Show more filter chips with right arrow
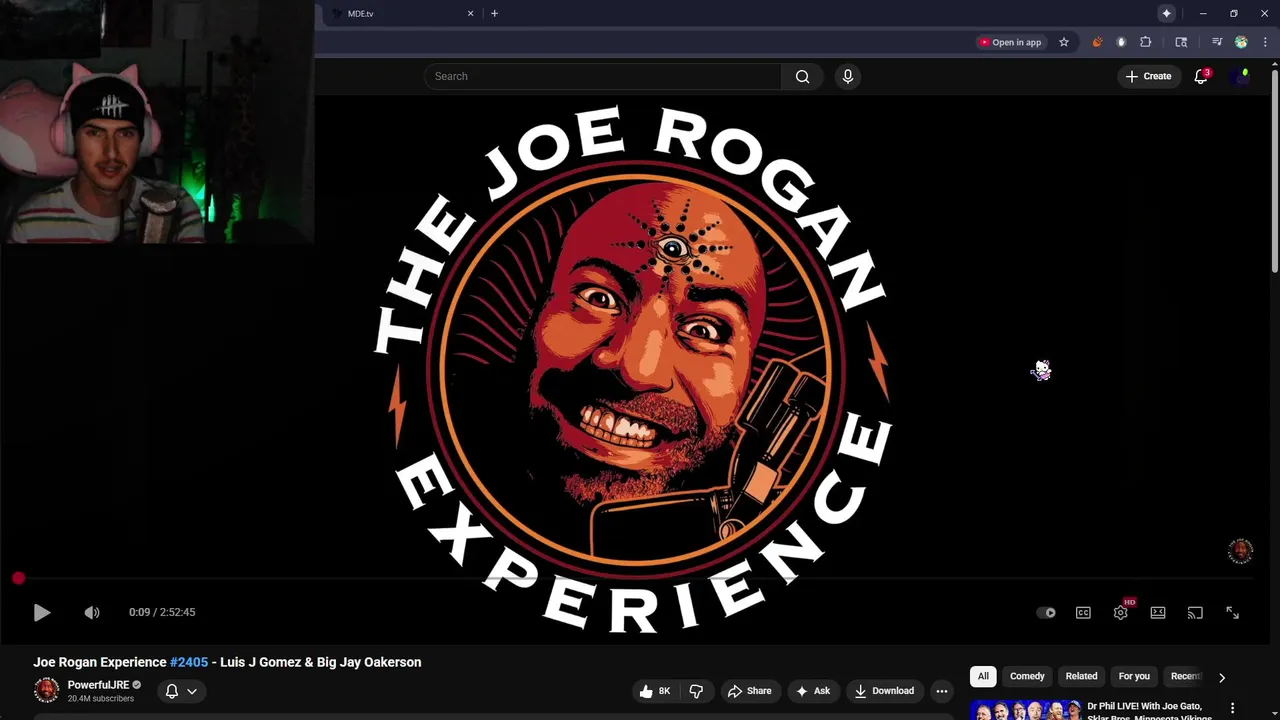The width and height of the screenshot is (1280, 720). [1221, 677]
